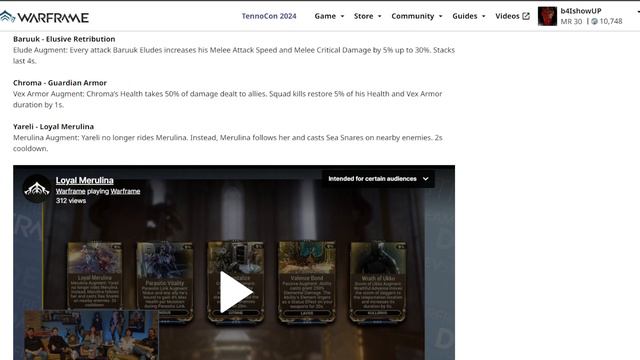This screenshot has width=640, height=360.
Task: Open the TennoCon 2024 link
Action: 269,16
